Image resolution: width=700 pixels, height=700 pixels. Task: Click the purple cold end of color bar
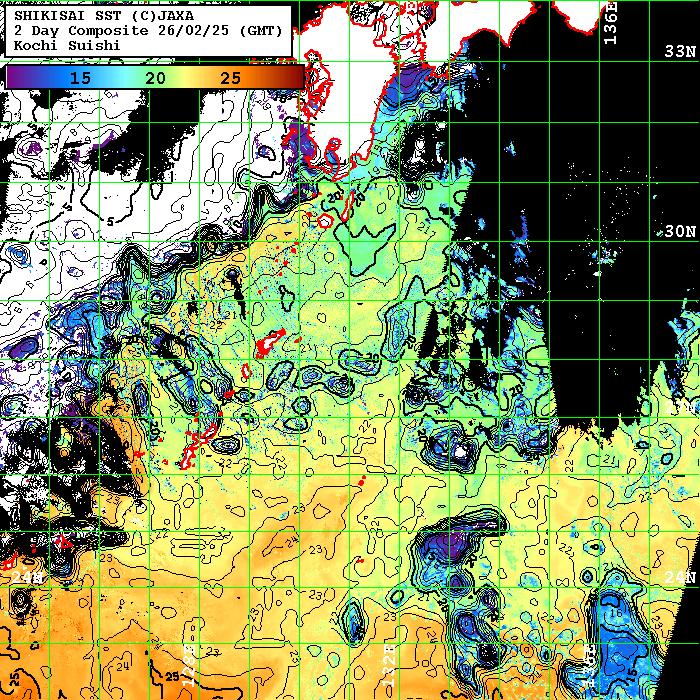[14, 77]
